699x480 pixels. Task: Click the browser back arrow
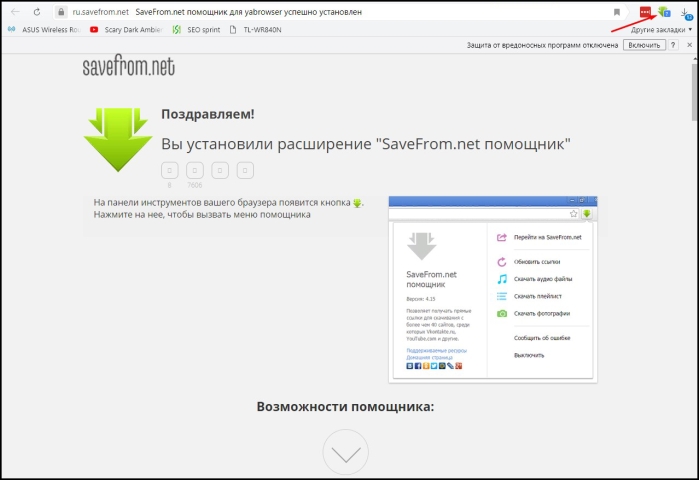tap(15, 12)
